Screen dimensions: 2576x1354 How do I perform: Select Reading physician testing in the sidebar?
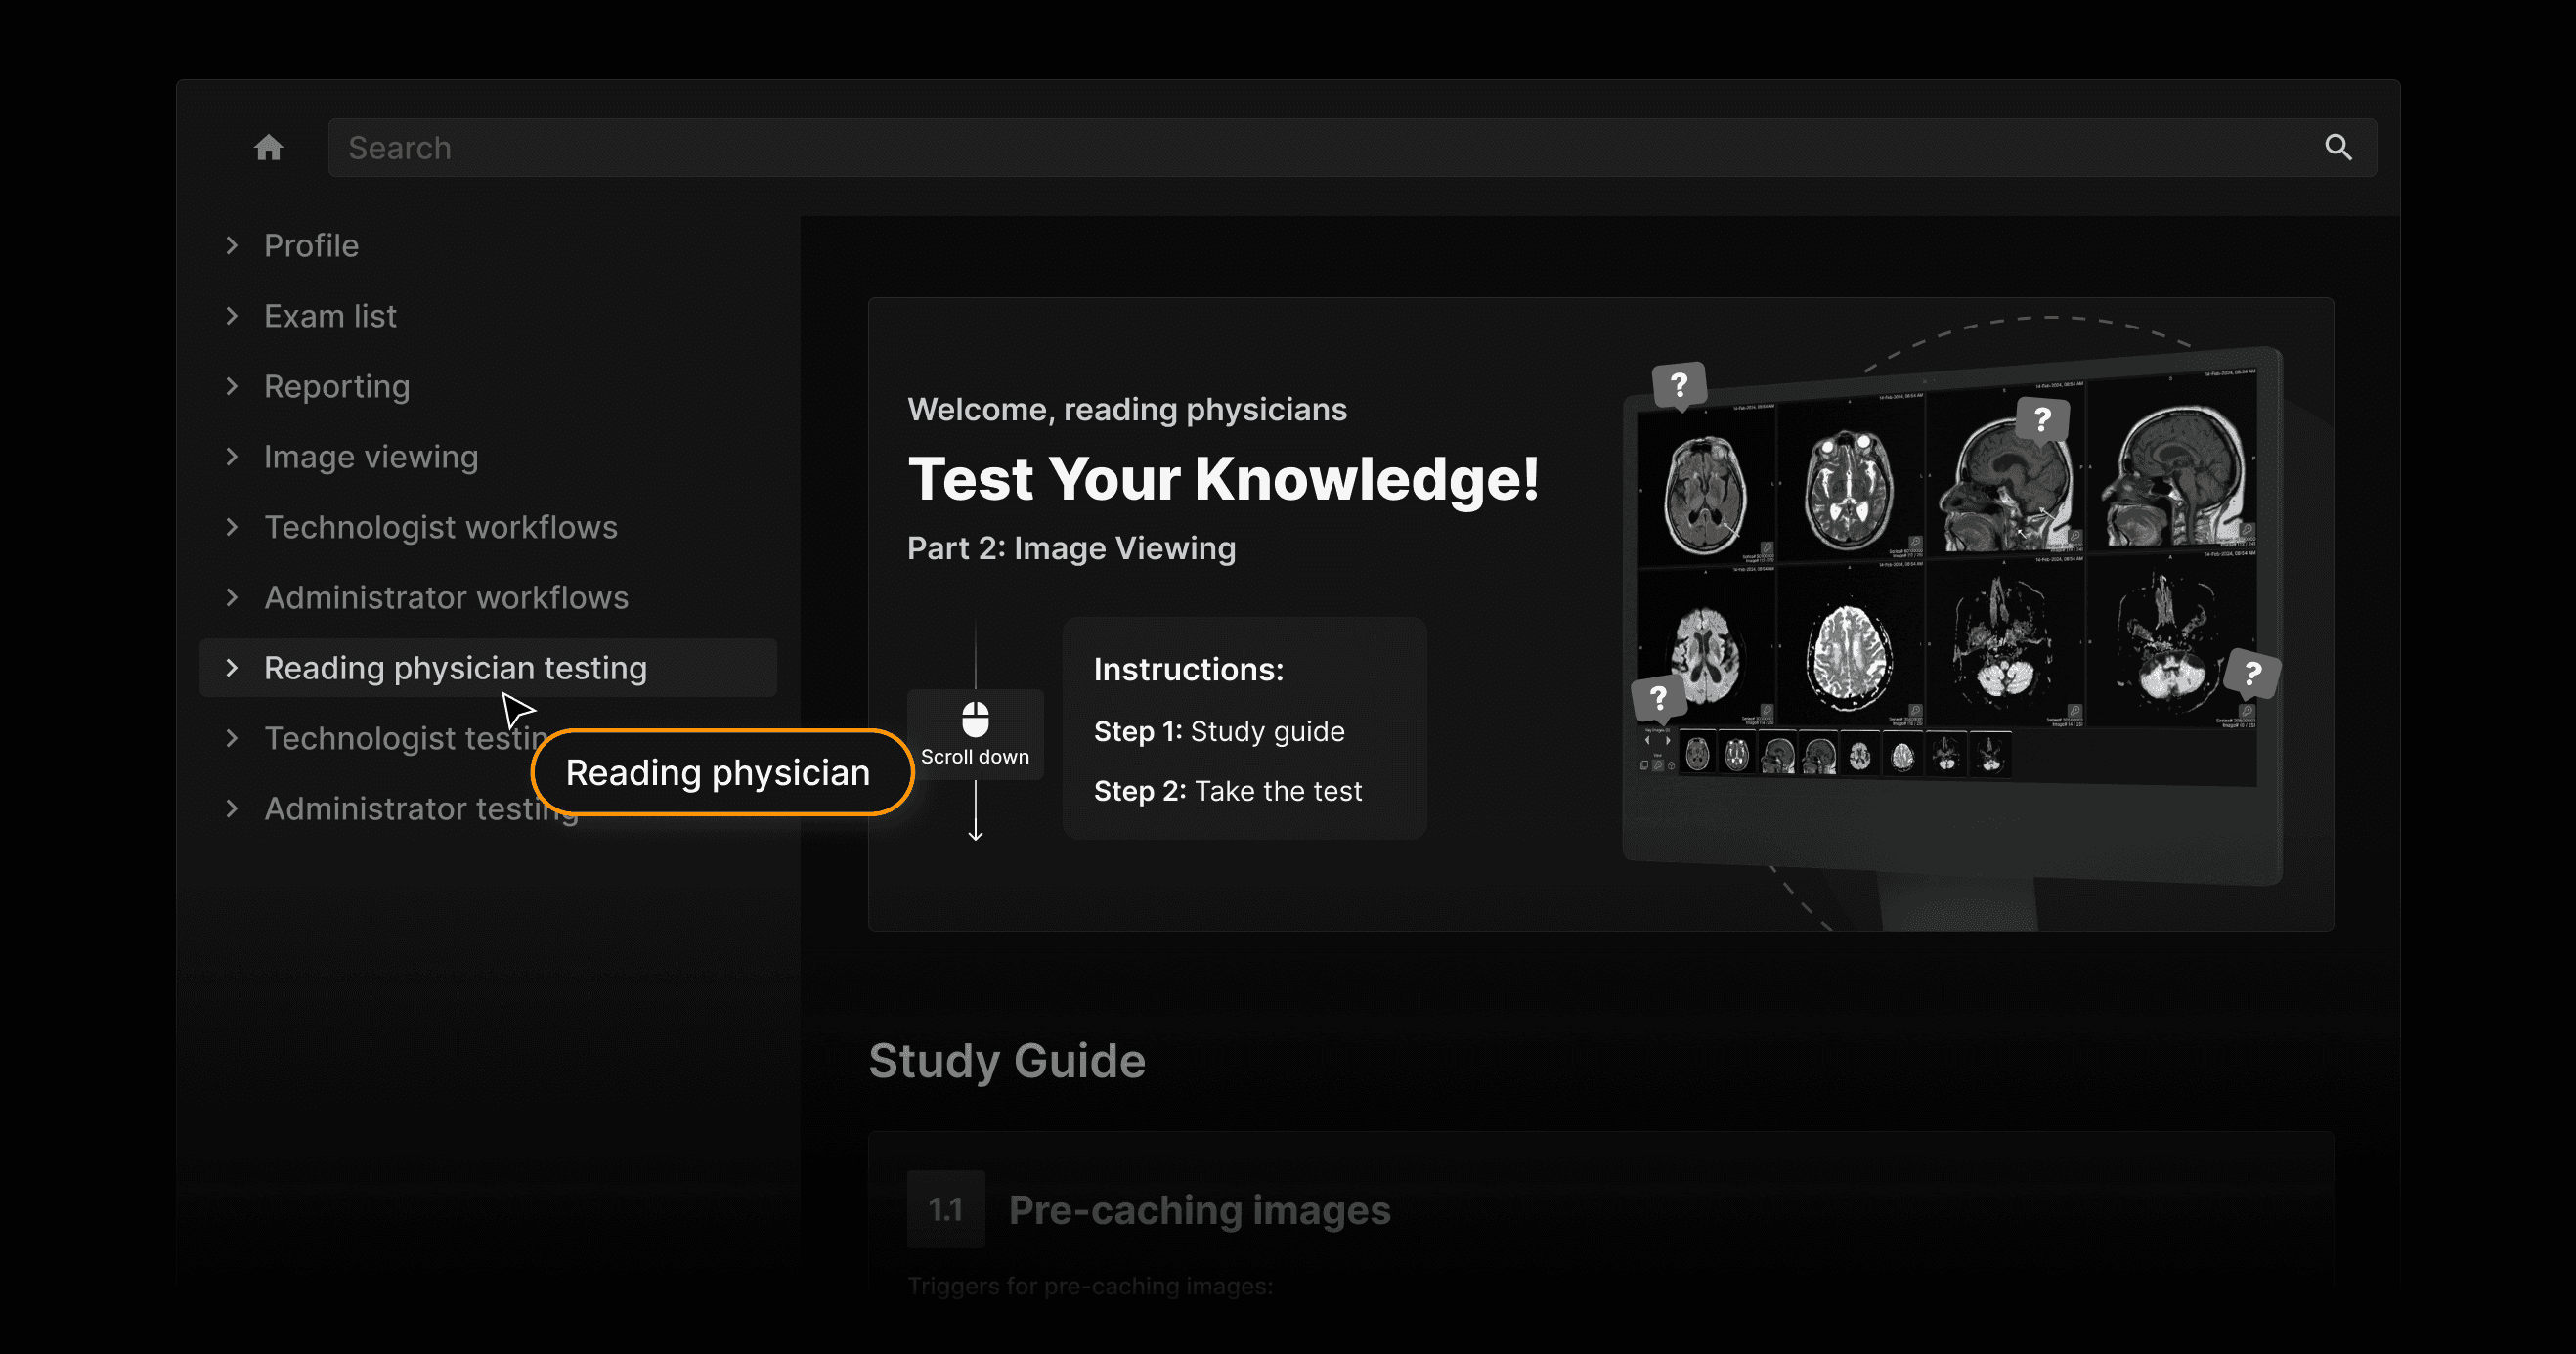coord(455,668)
